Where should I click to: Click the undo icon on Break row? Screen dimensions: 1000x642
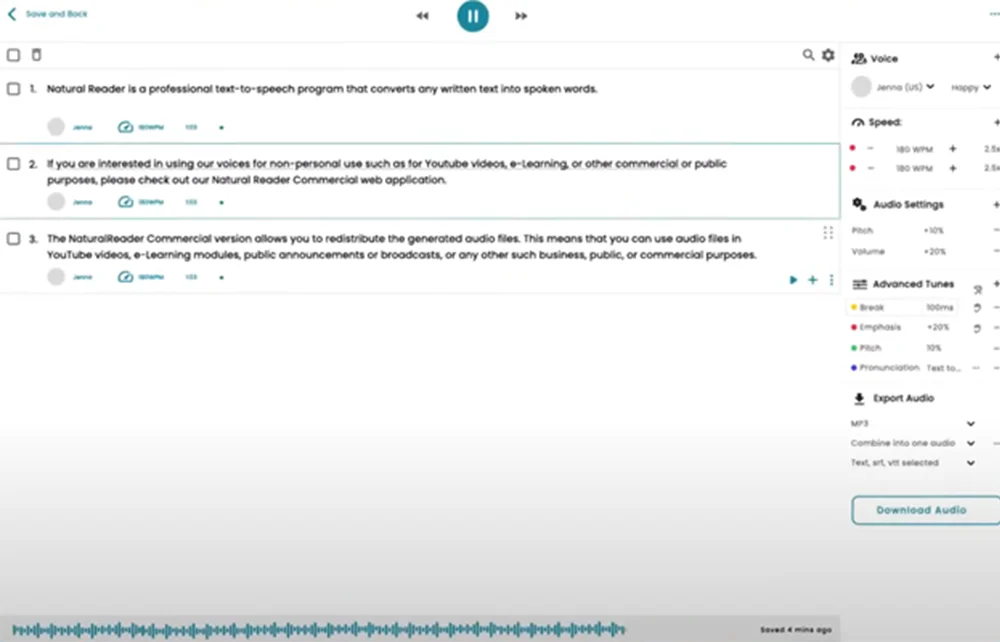coord(977,308)
